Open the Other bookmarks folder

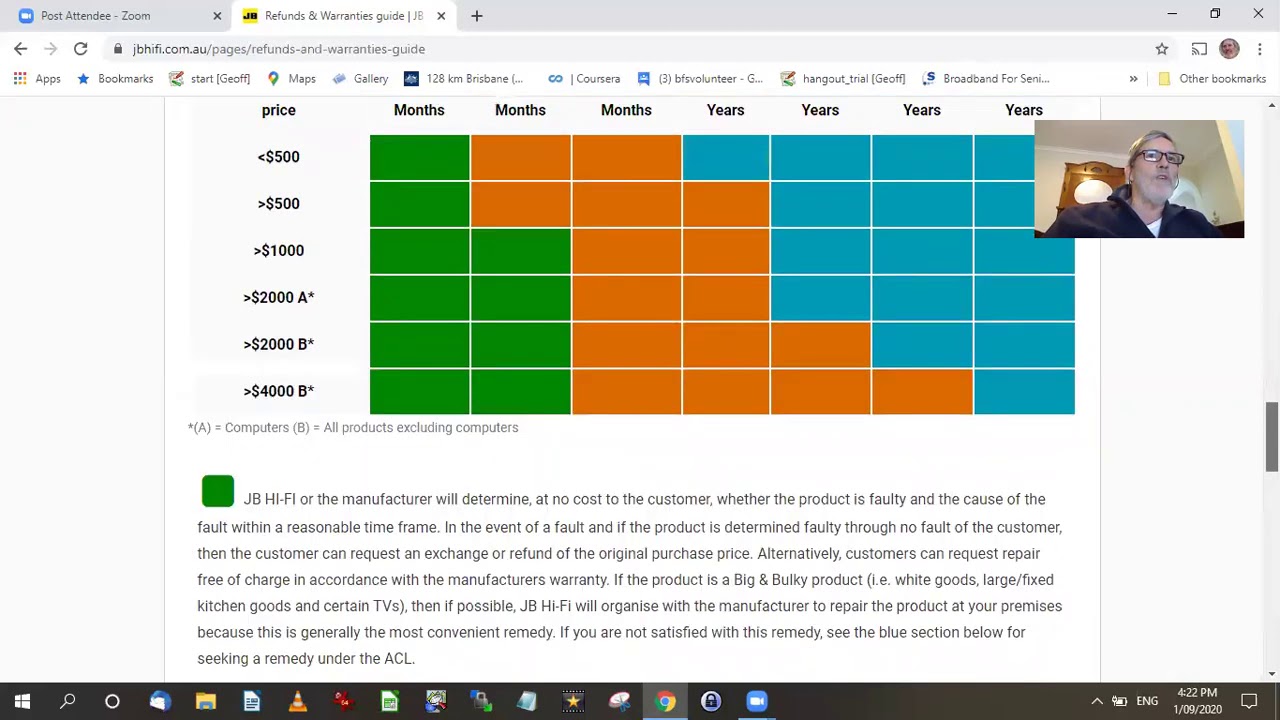tap(1212, 78)
